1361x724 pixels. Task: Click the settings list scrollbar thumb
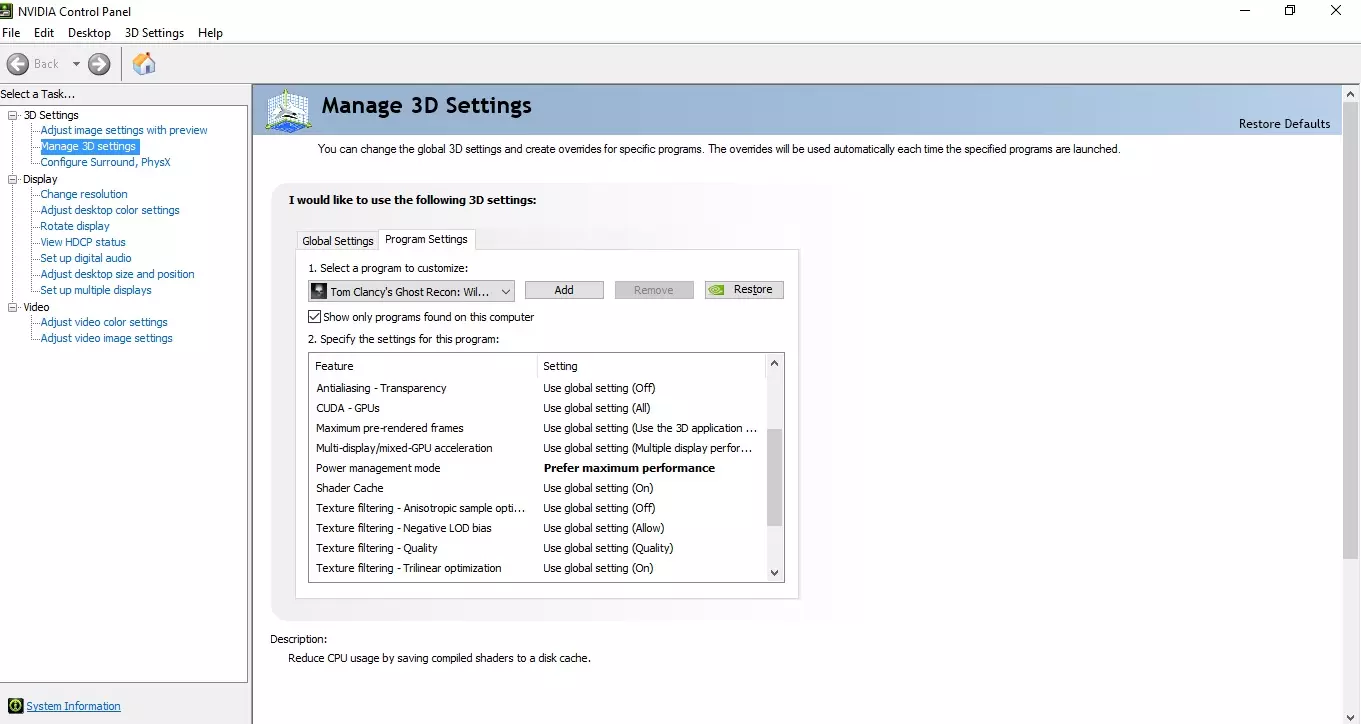pyautogui.click(x=774, y=476)
